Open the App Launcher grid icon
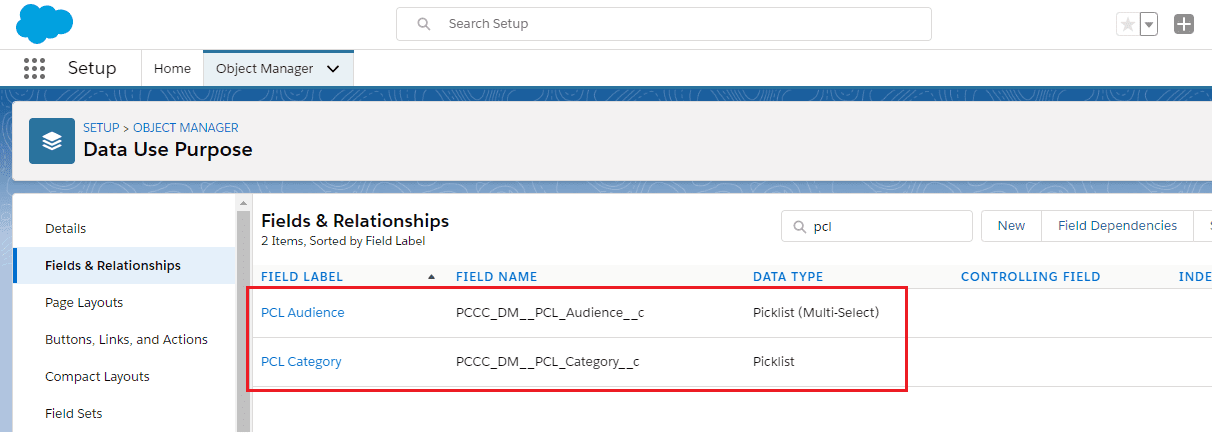 point(34,68)
